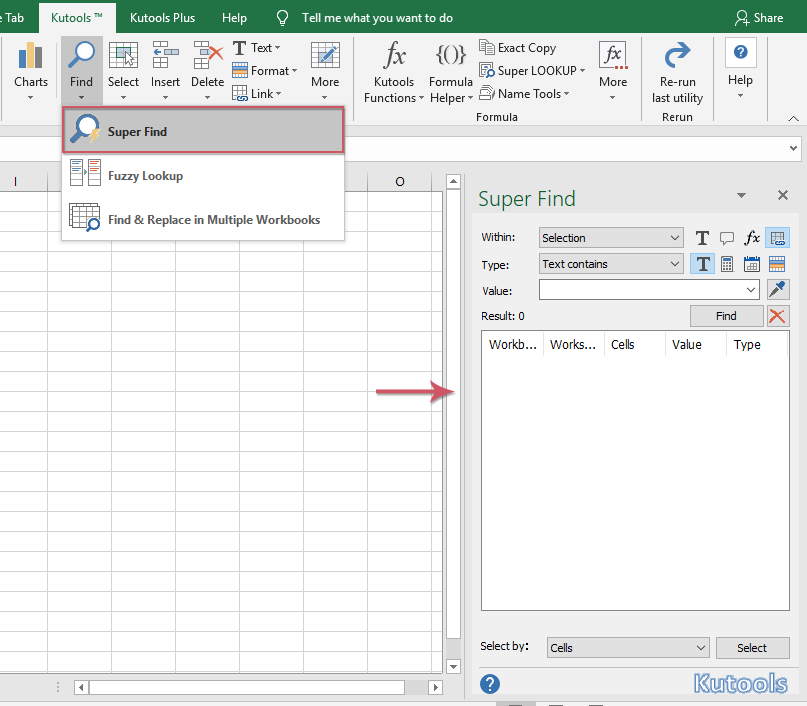Click the Exact Copy icon

(488, 47)
